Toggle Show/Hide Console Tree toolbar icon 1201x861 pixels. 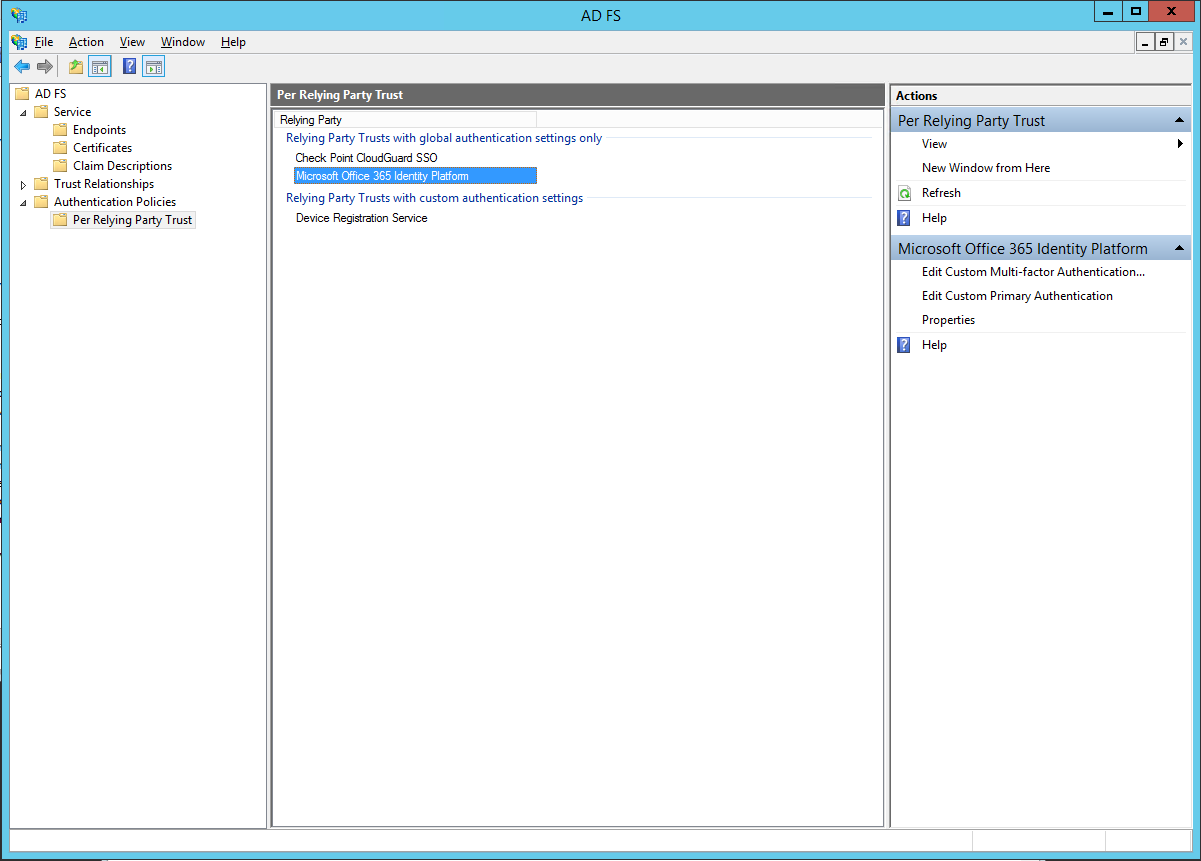click(99, 67)
